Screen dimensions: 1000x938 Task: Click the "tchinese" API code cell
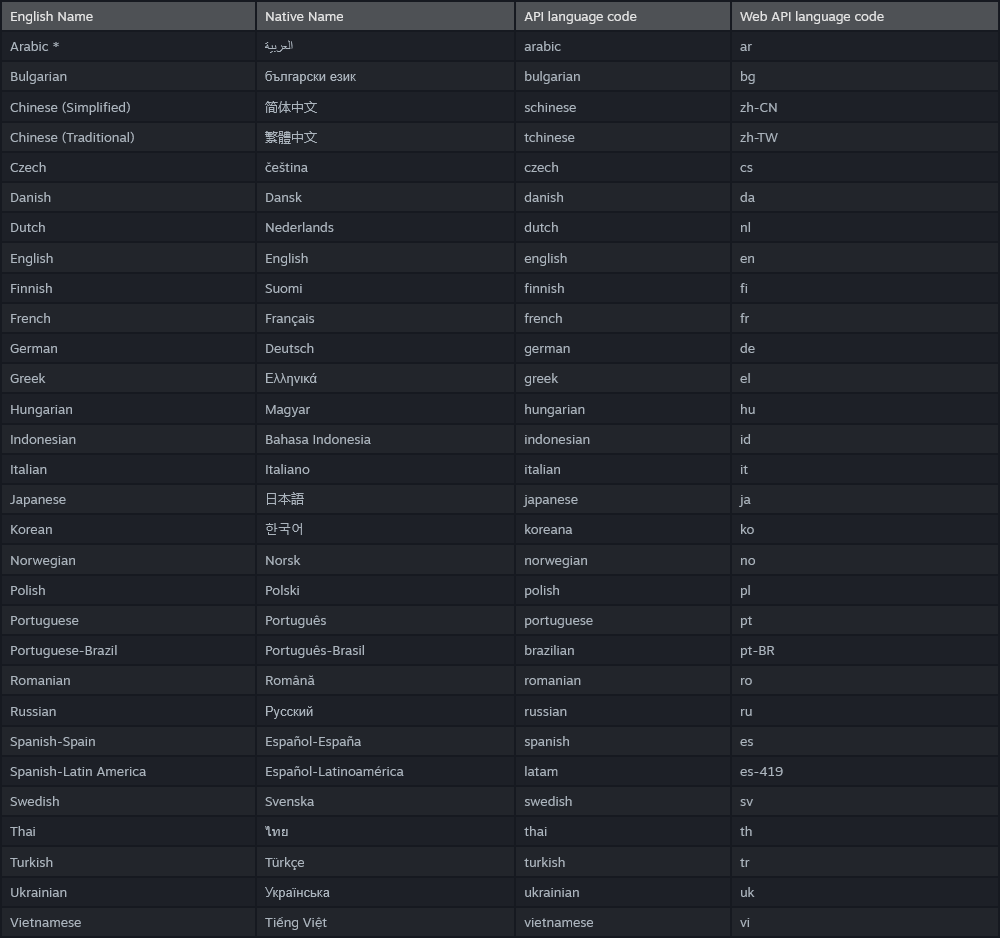(622, 137)
